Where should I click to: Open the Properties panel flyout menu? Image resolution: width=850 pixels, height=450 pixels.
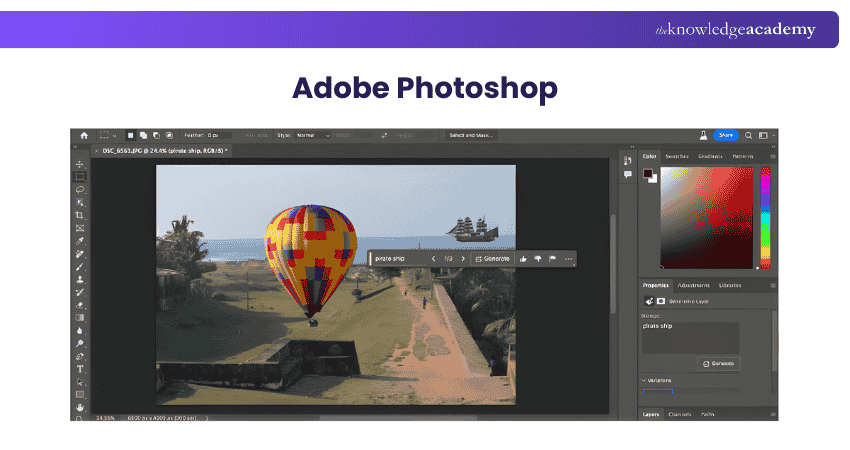(773, 285)
